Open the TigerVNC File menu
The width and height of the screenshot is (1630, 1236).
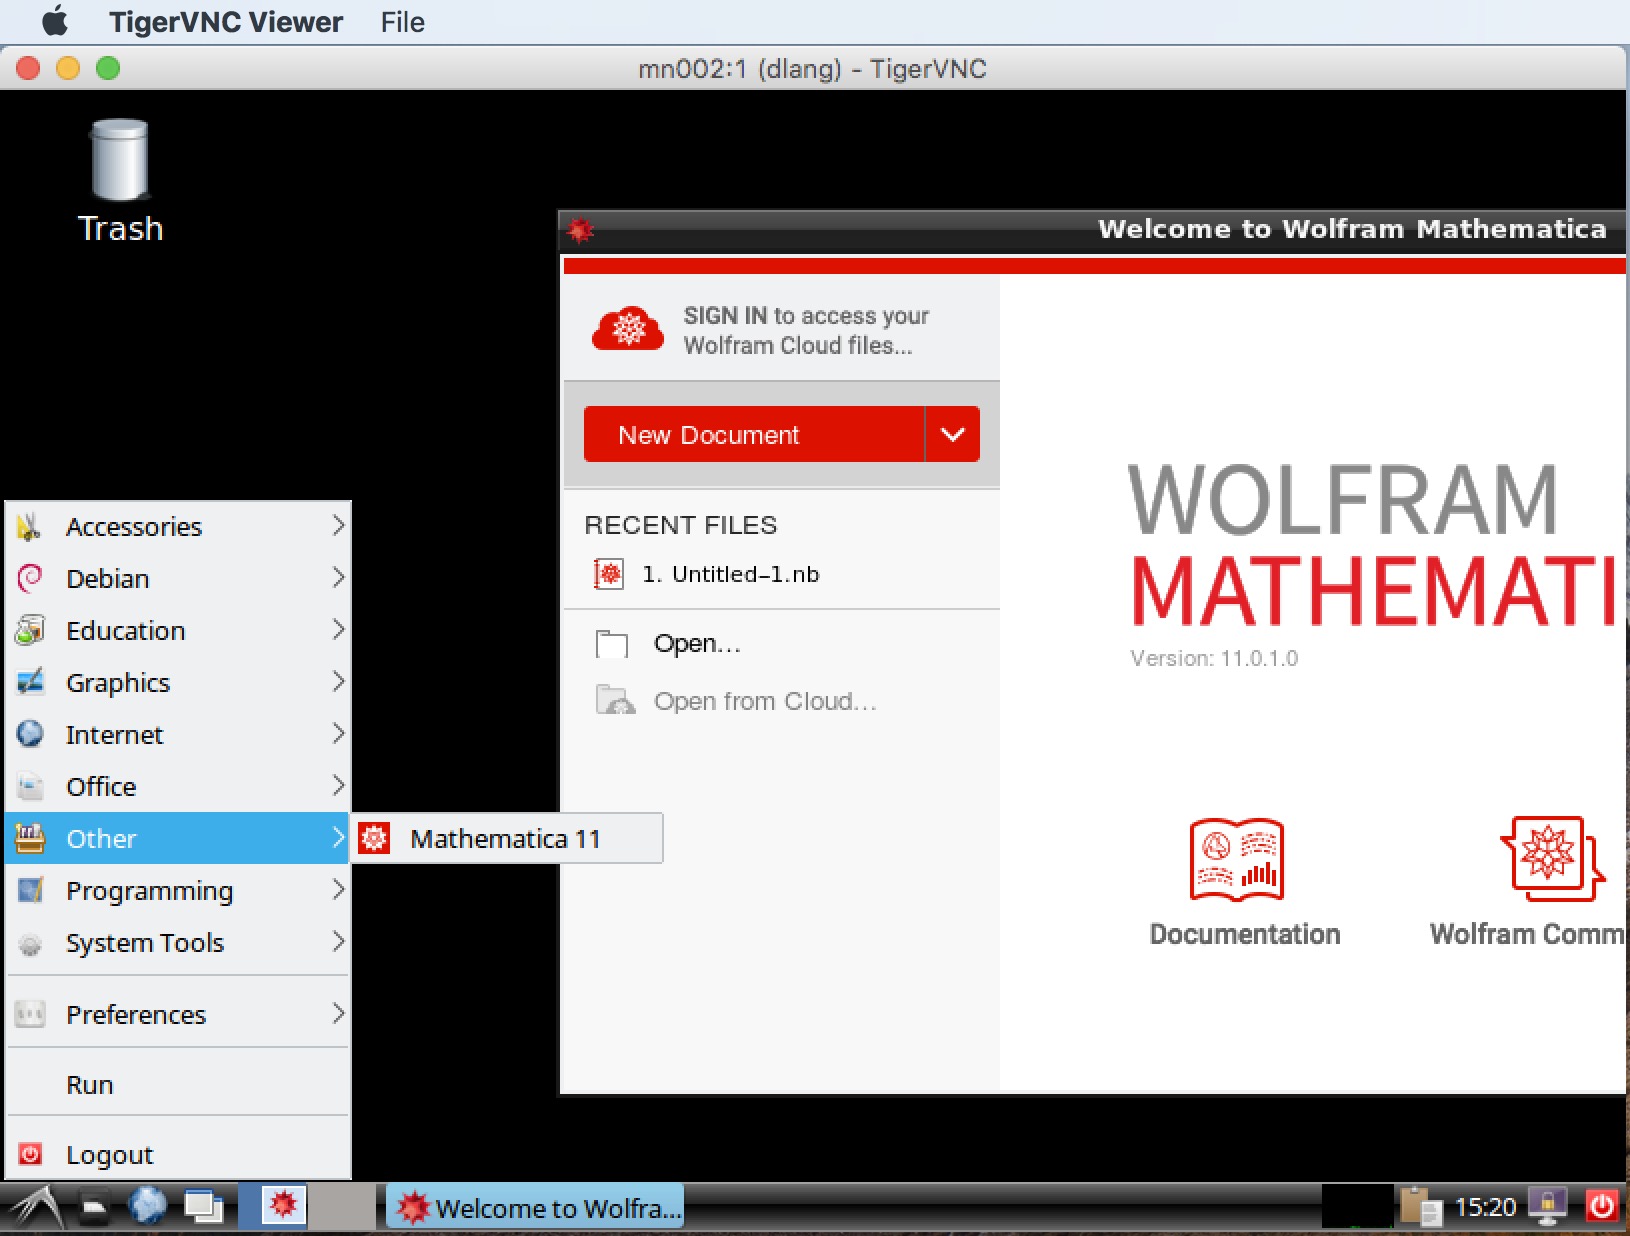pos(402,22)
